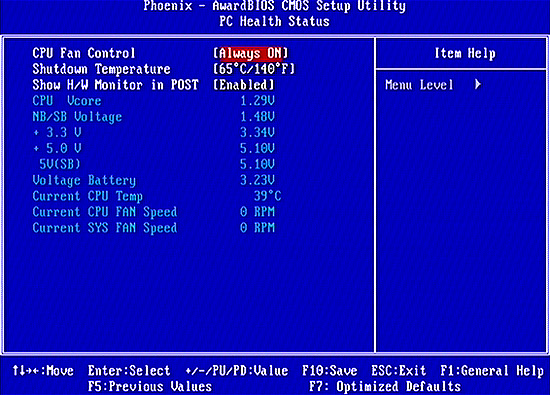Click the + 5.0 V label
The image size is (550, 395).
point(57,148)
